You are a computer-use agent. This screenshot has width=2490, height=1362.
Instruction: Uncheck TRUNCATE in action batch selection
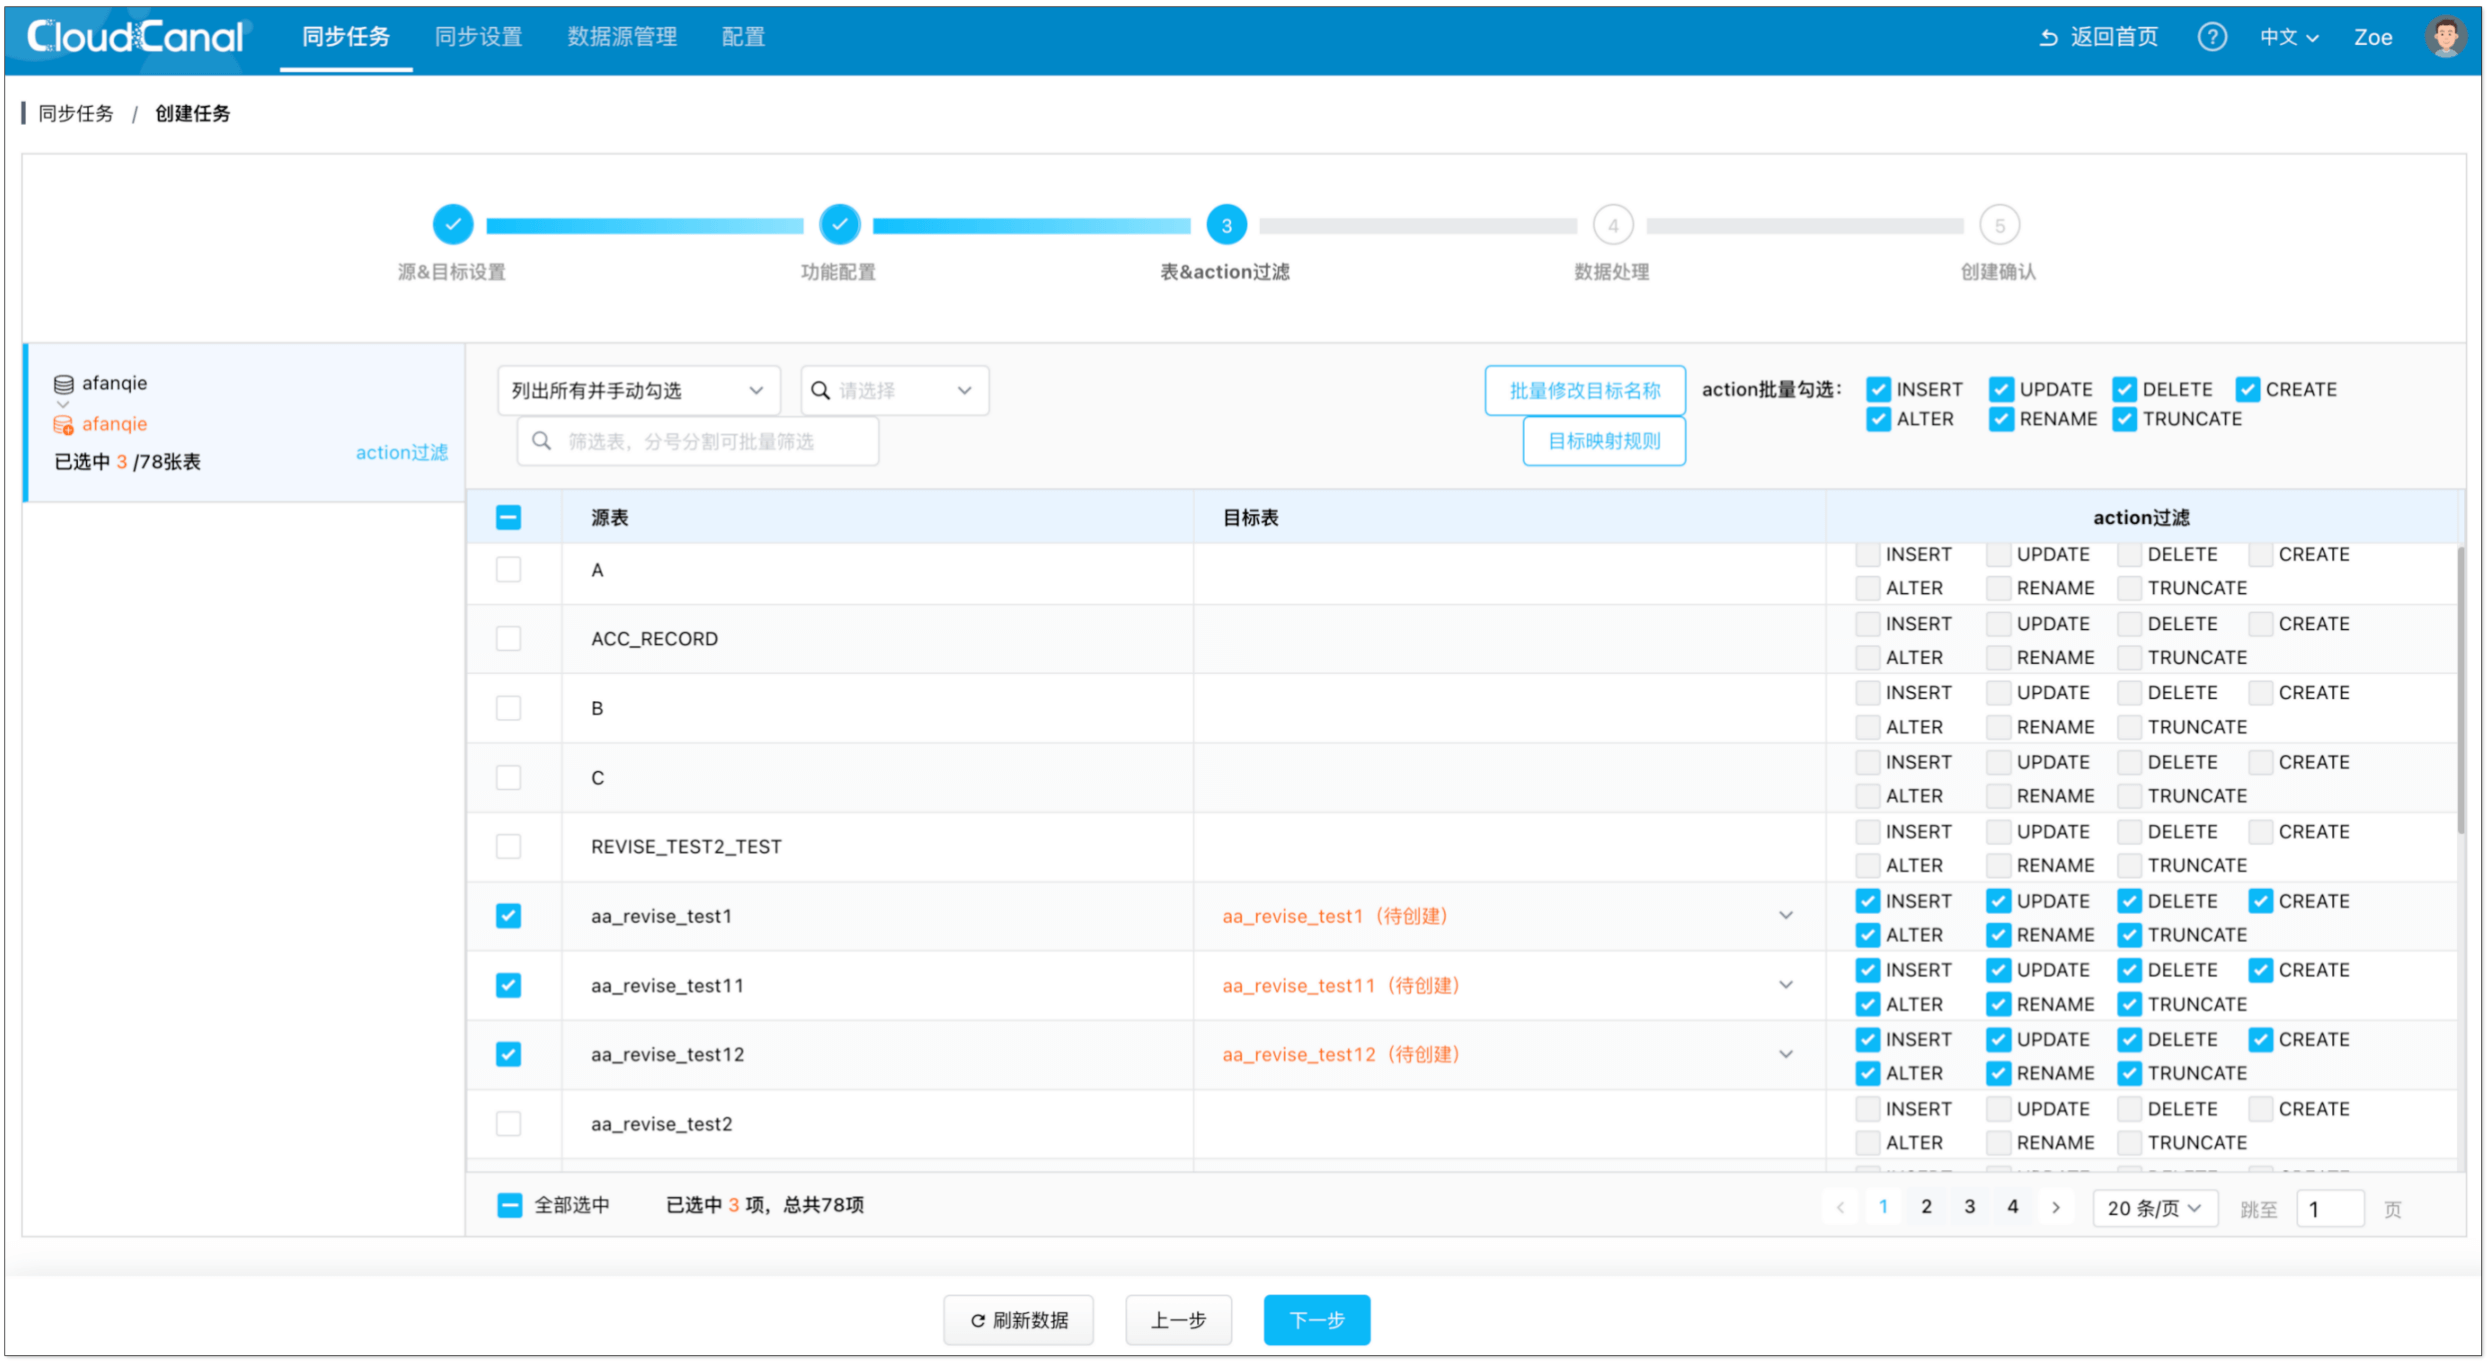[x=2125, y=420]
